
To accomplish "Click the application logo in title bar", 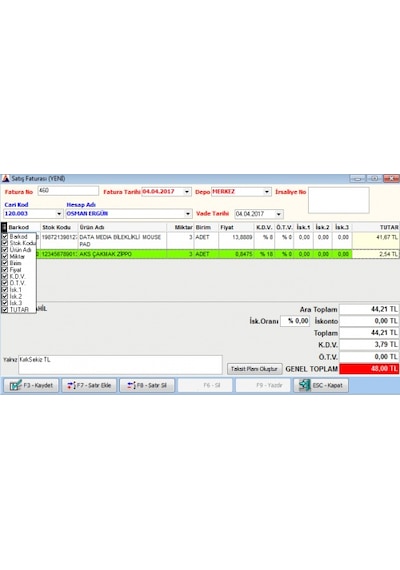I will point(6,178).
